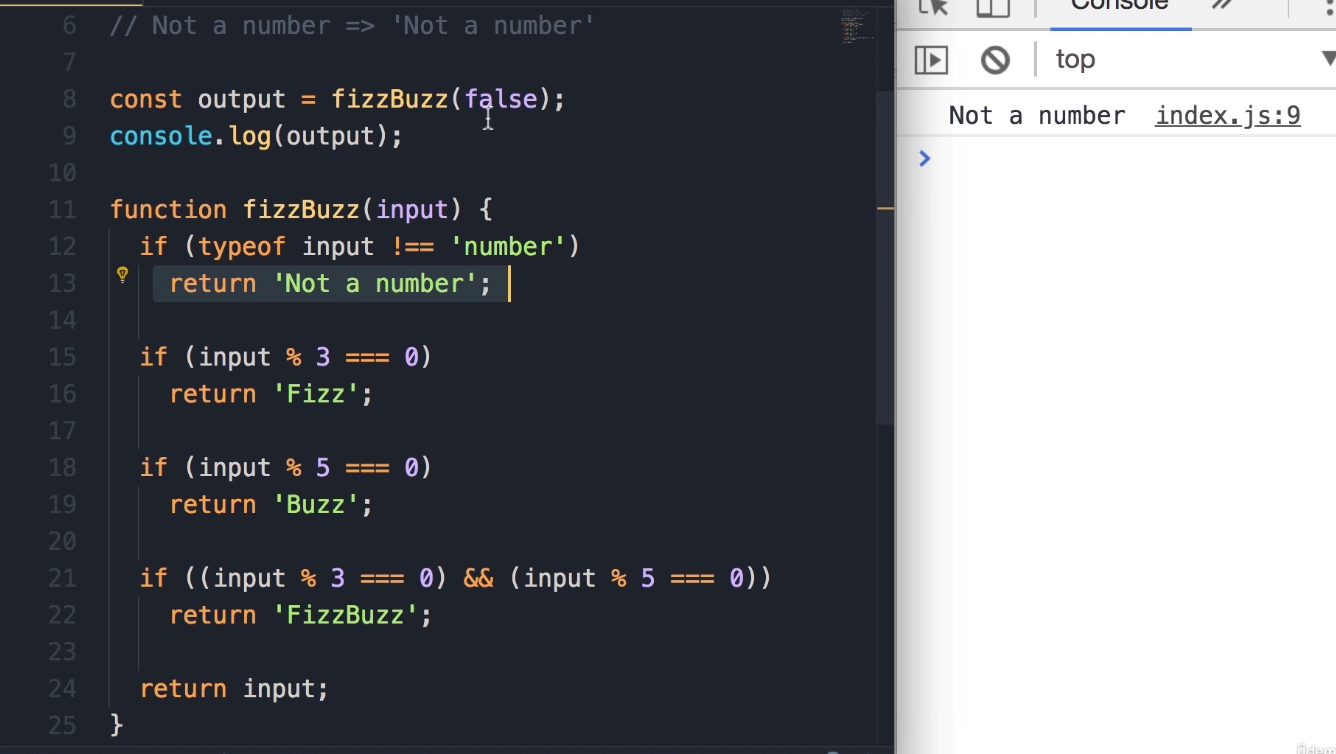The image size is (1336, 754).
Task: Click the 'Buzz' string on line 19
Action: pos(316,505)
